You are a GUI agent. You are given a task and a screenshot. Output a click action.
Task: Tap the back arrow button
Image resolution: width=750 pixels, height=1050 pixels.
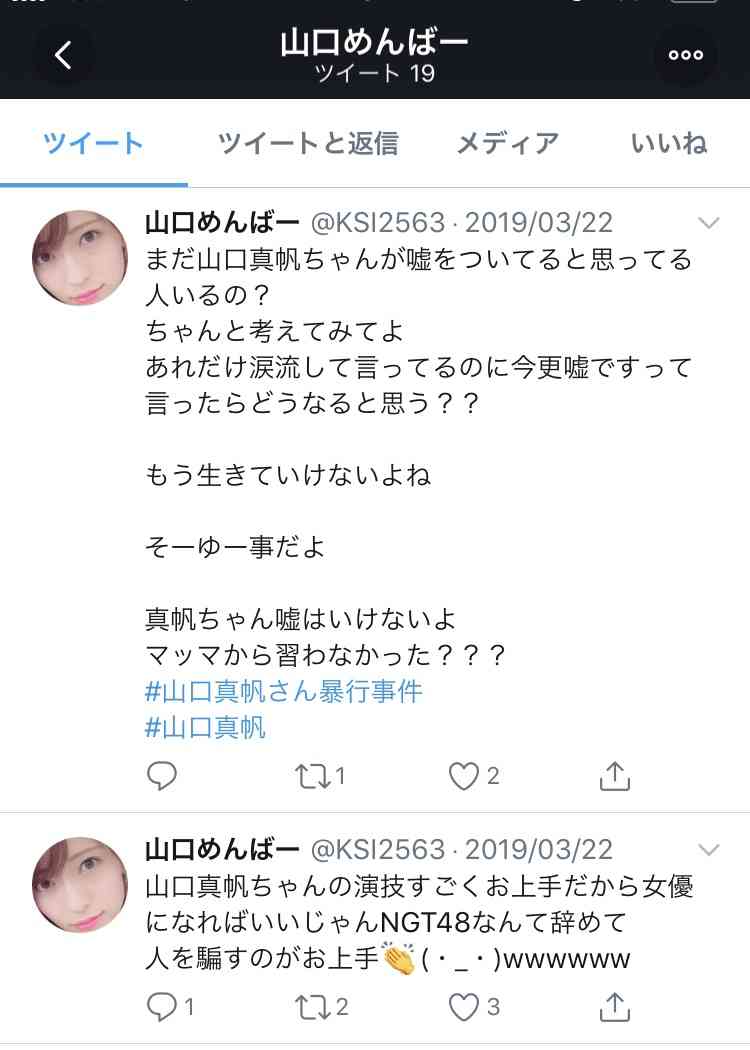(63, 56)
